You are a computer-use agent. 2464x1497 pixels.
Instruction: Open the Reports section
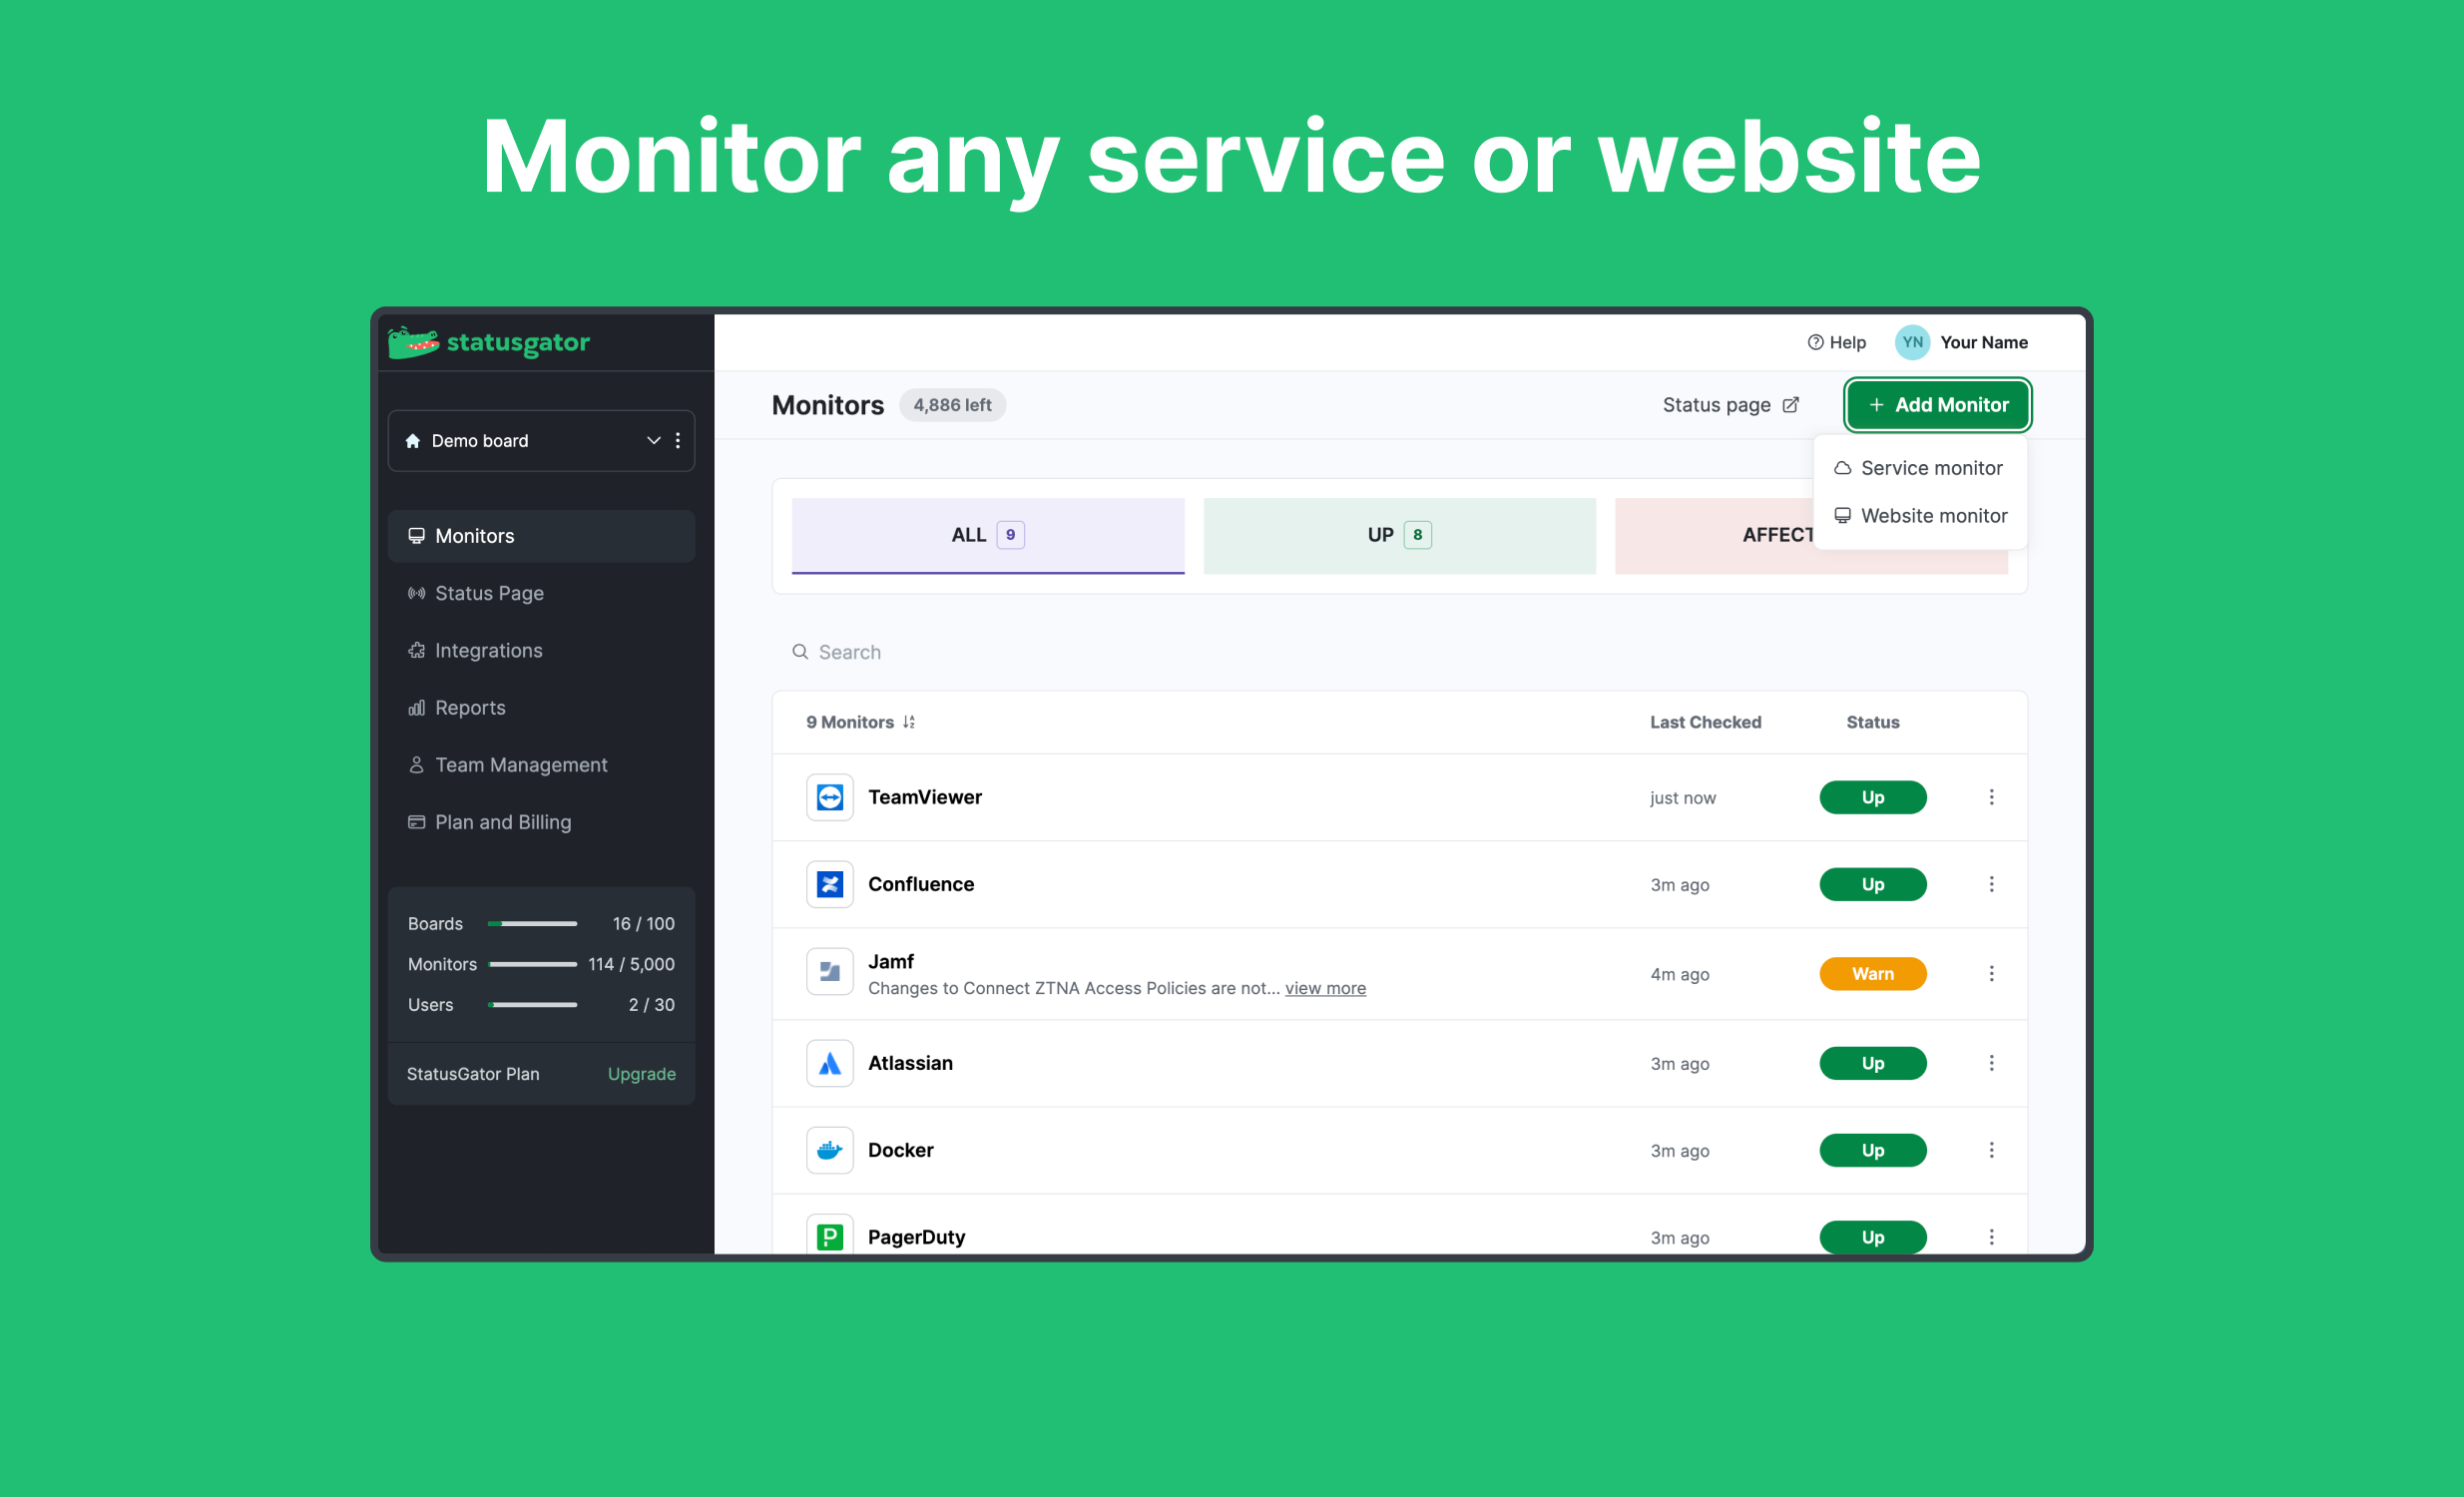click(469, 707)
